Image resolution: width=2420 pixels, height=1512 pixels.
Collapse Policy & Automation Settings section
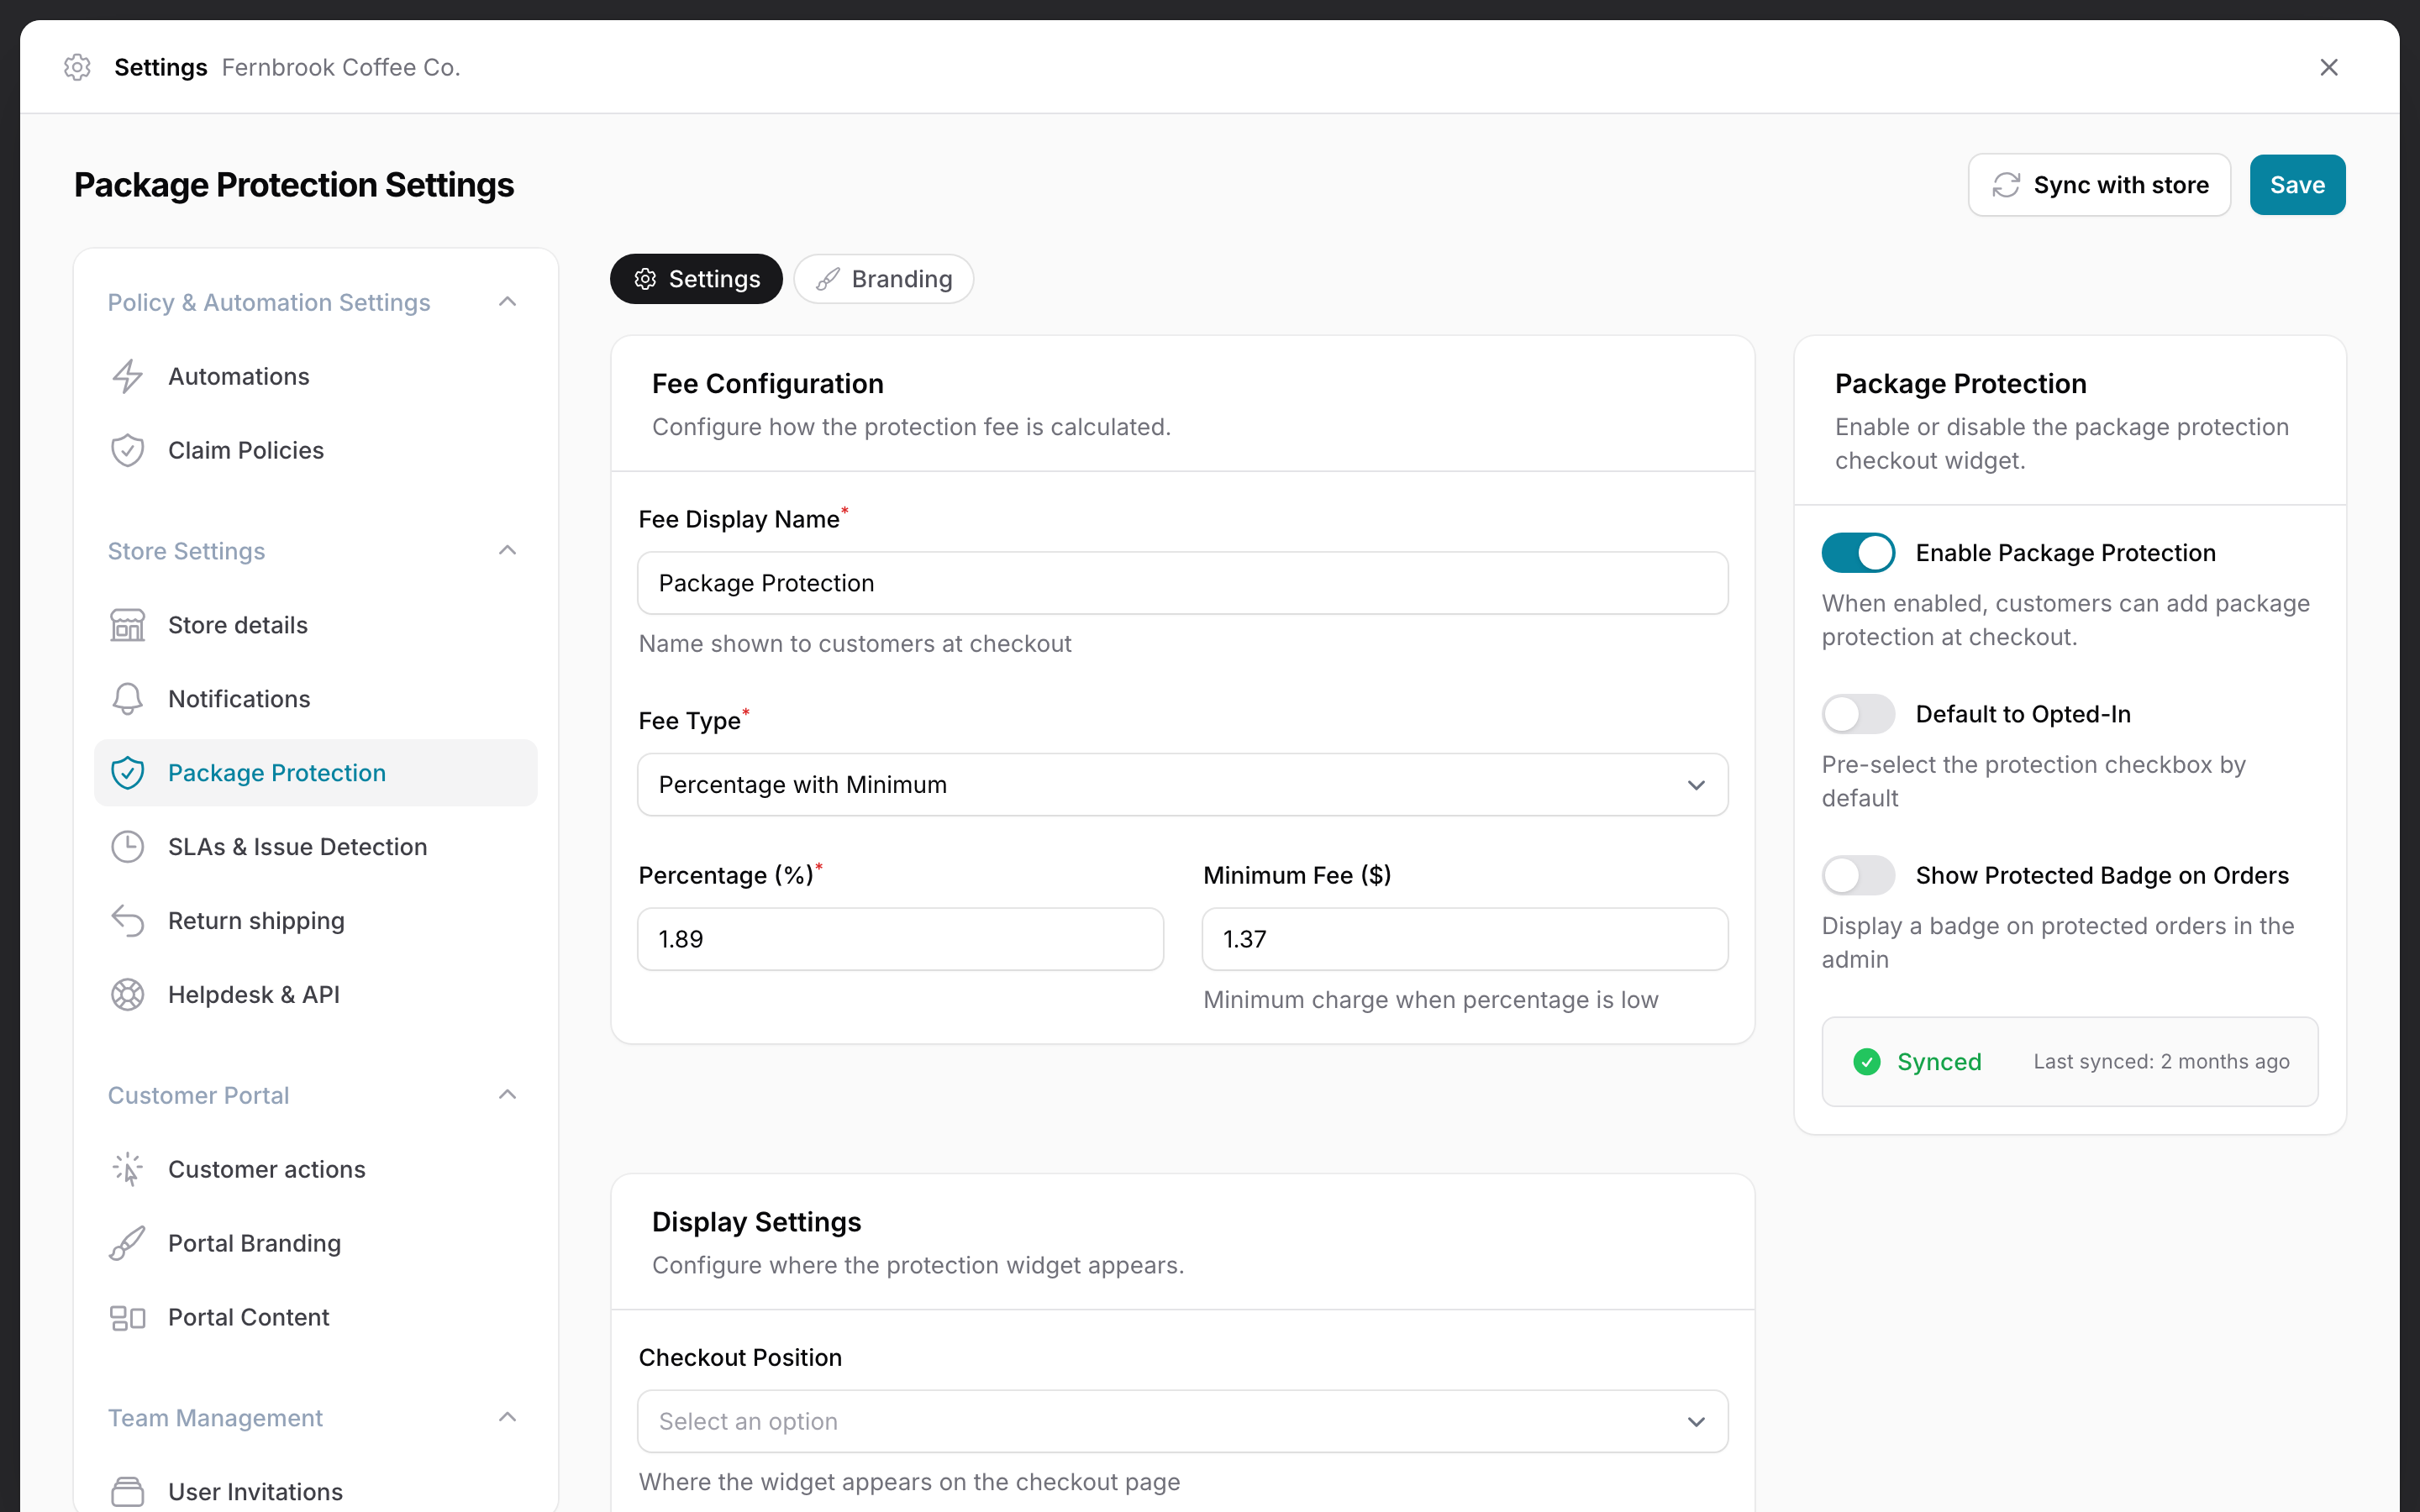[507, 302]
